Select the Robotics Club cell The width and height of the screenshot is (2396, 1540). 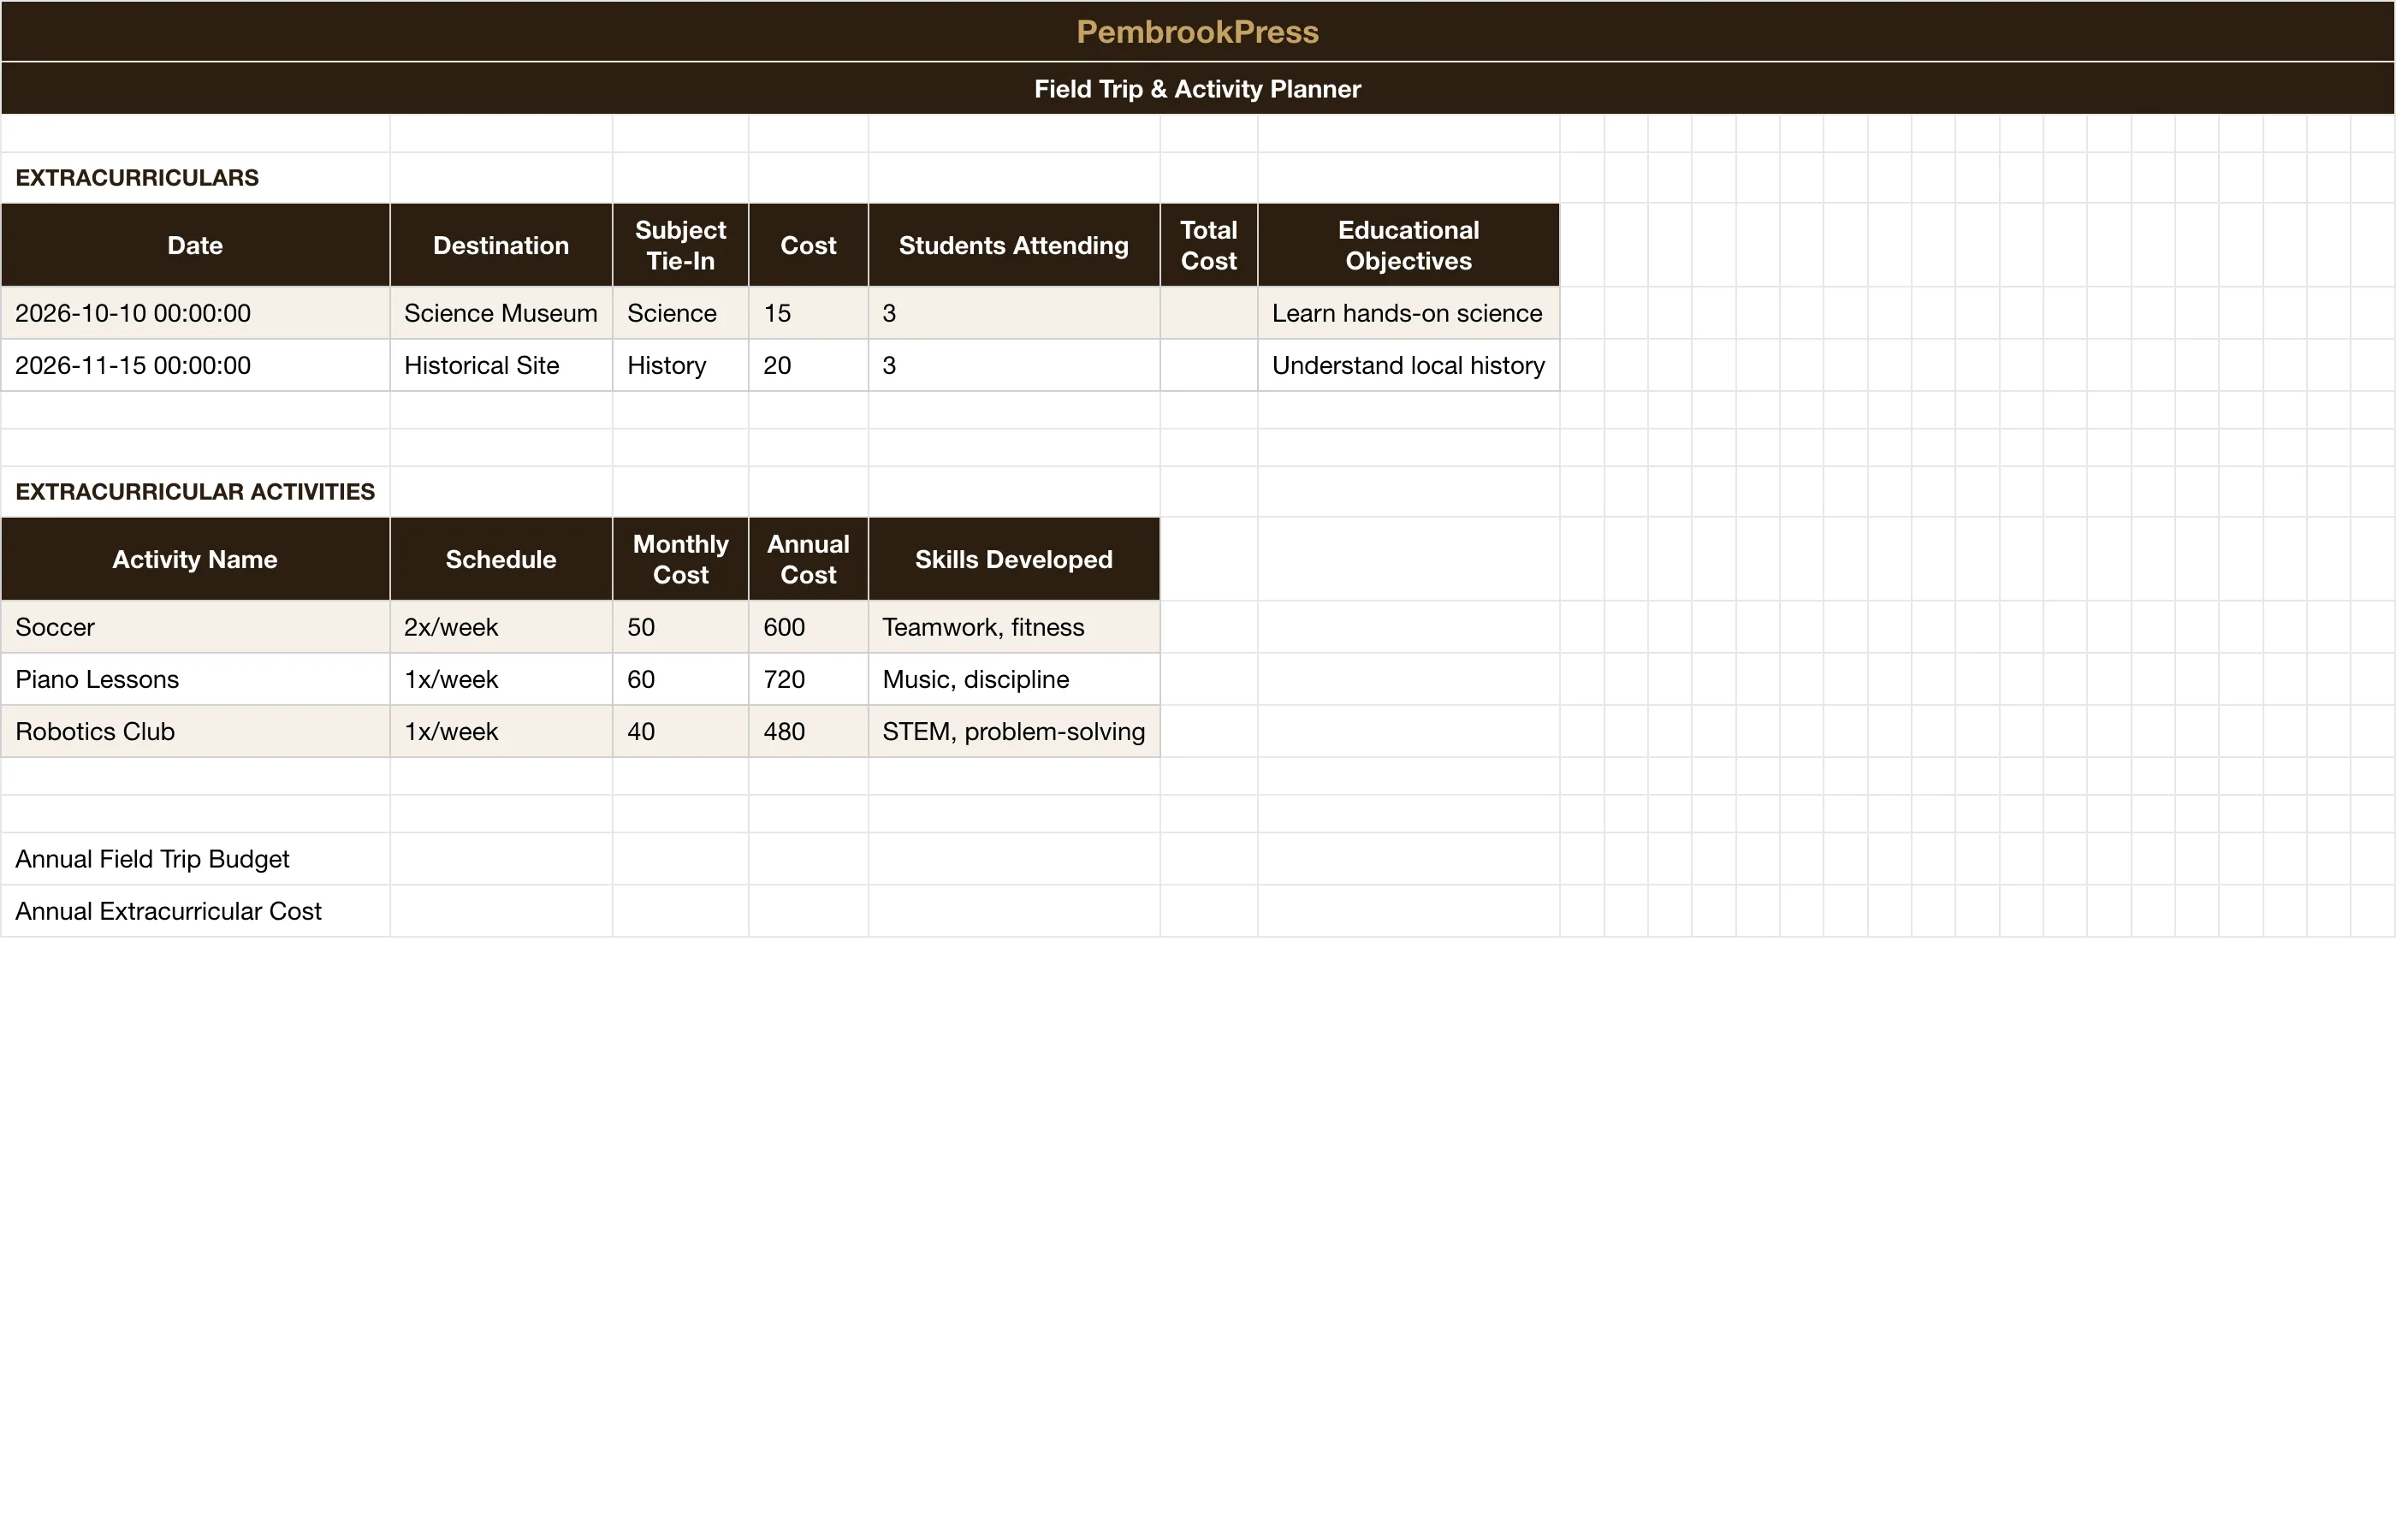pyautogui.click(x=195, y=731)
